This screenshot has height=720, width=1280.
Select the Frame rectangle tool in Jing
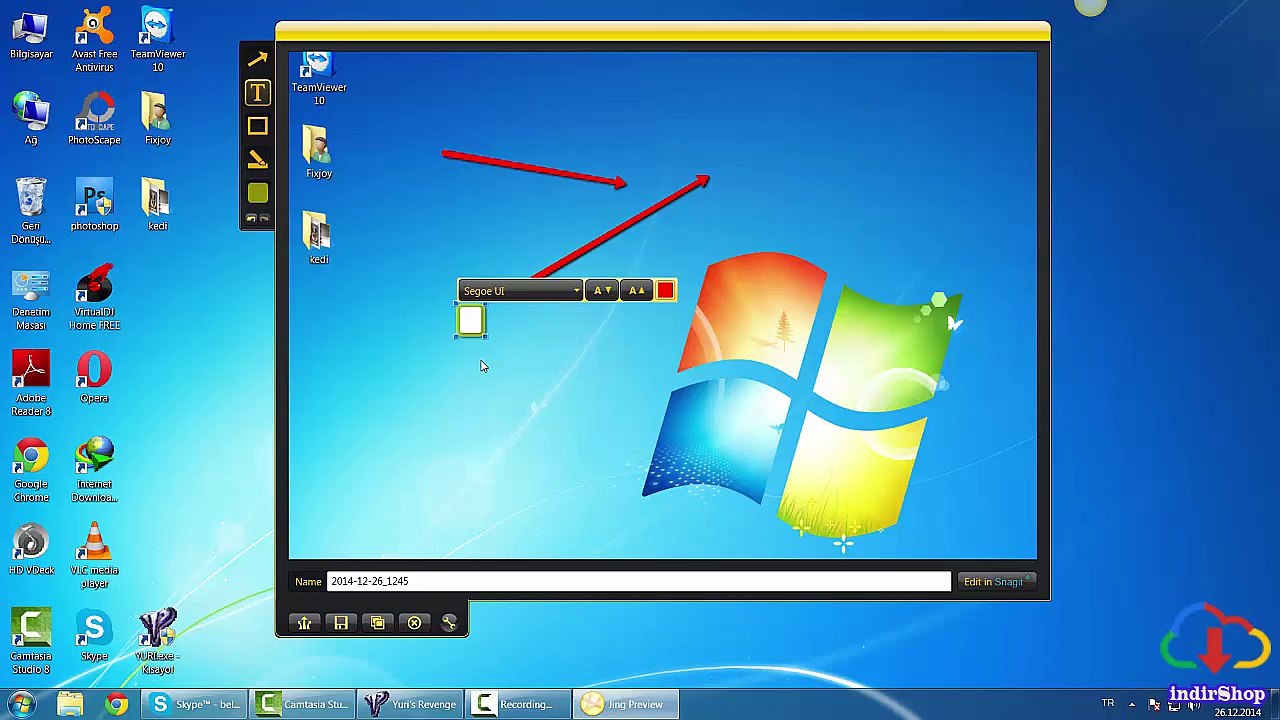click(x=257, y=126)
